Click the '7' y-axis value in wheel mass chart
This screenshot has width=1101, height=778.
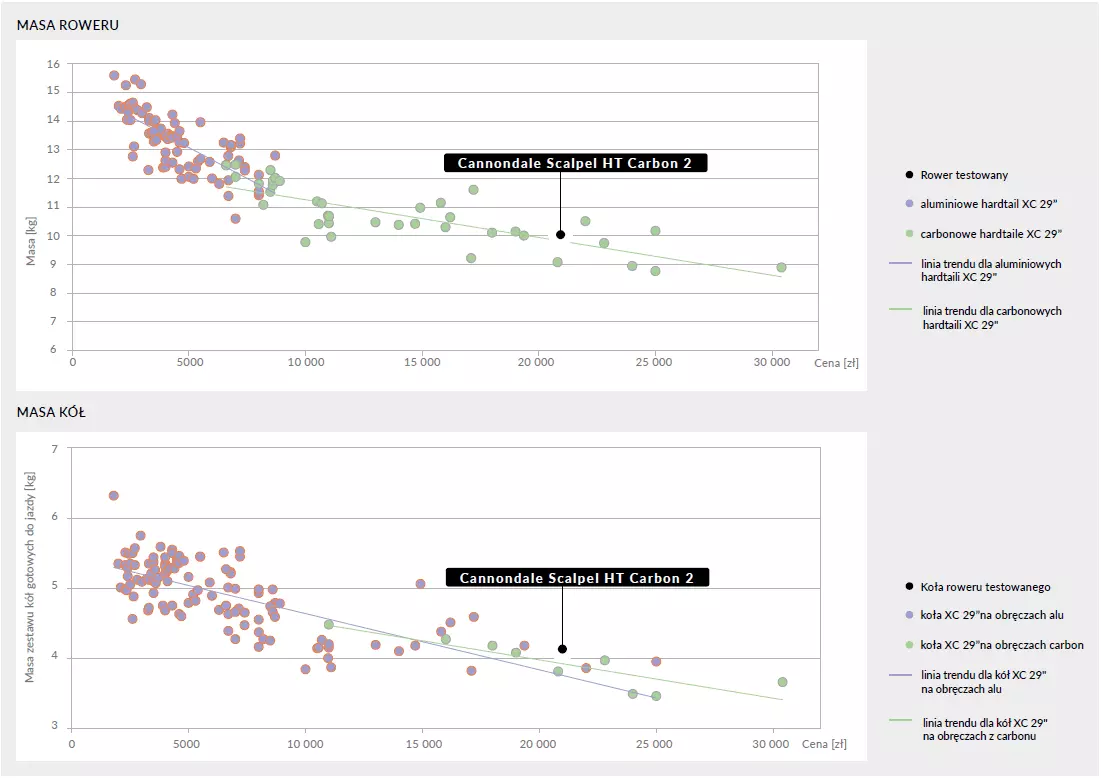pos(55,449)
